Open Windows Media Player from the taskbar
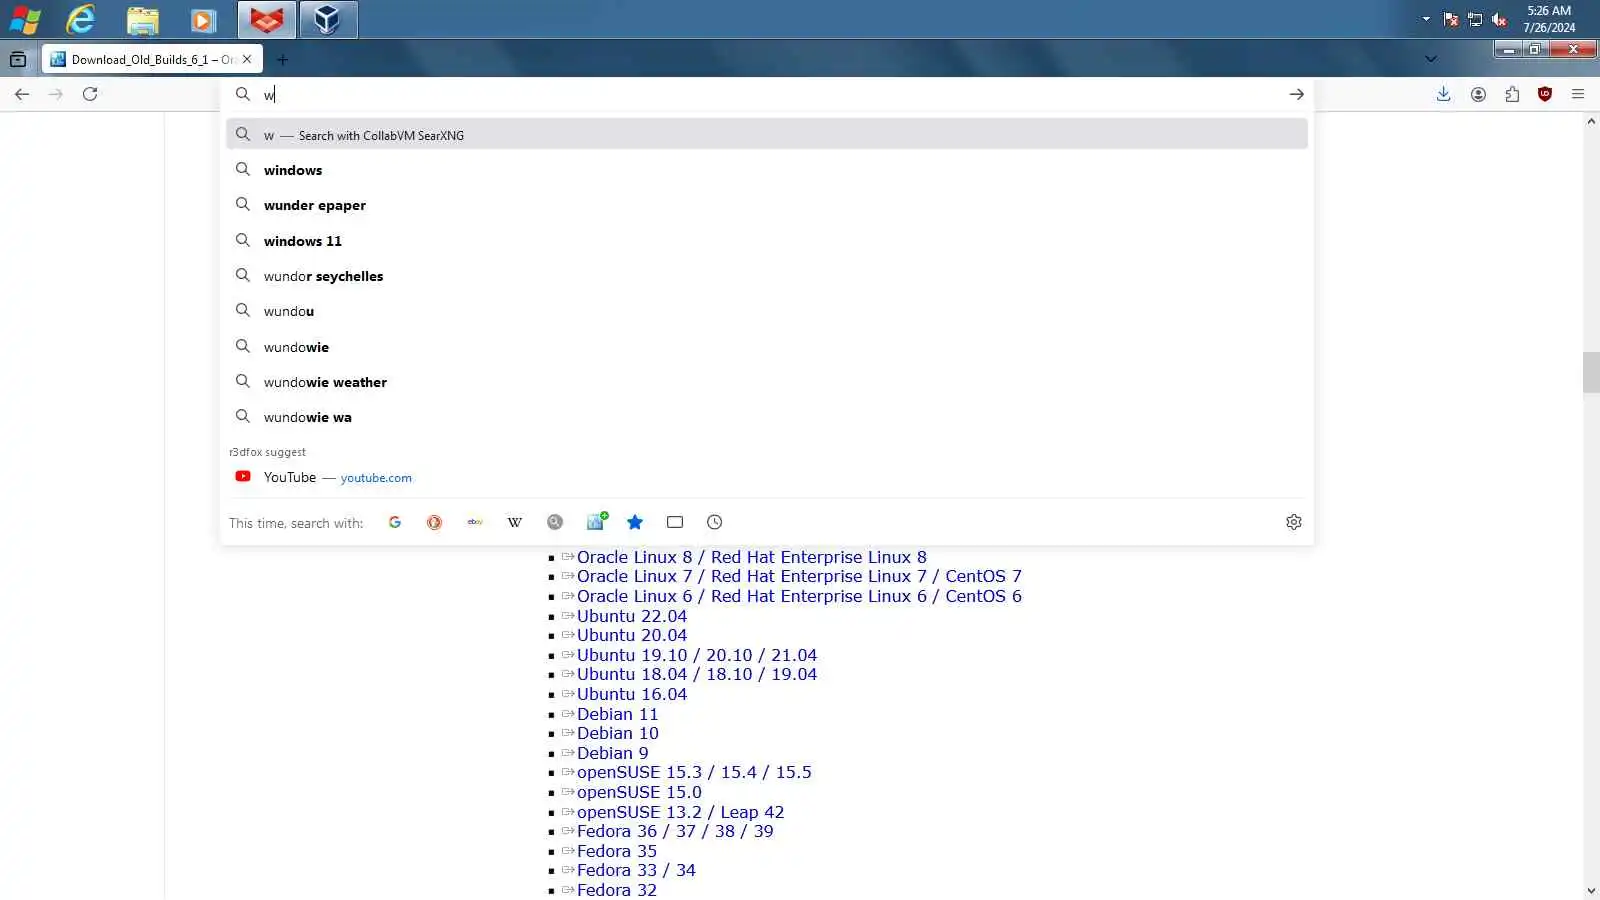 [203, 19]
